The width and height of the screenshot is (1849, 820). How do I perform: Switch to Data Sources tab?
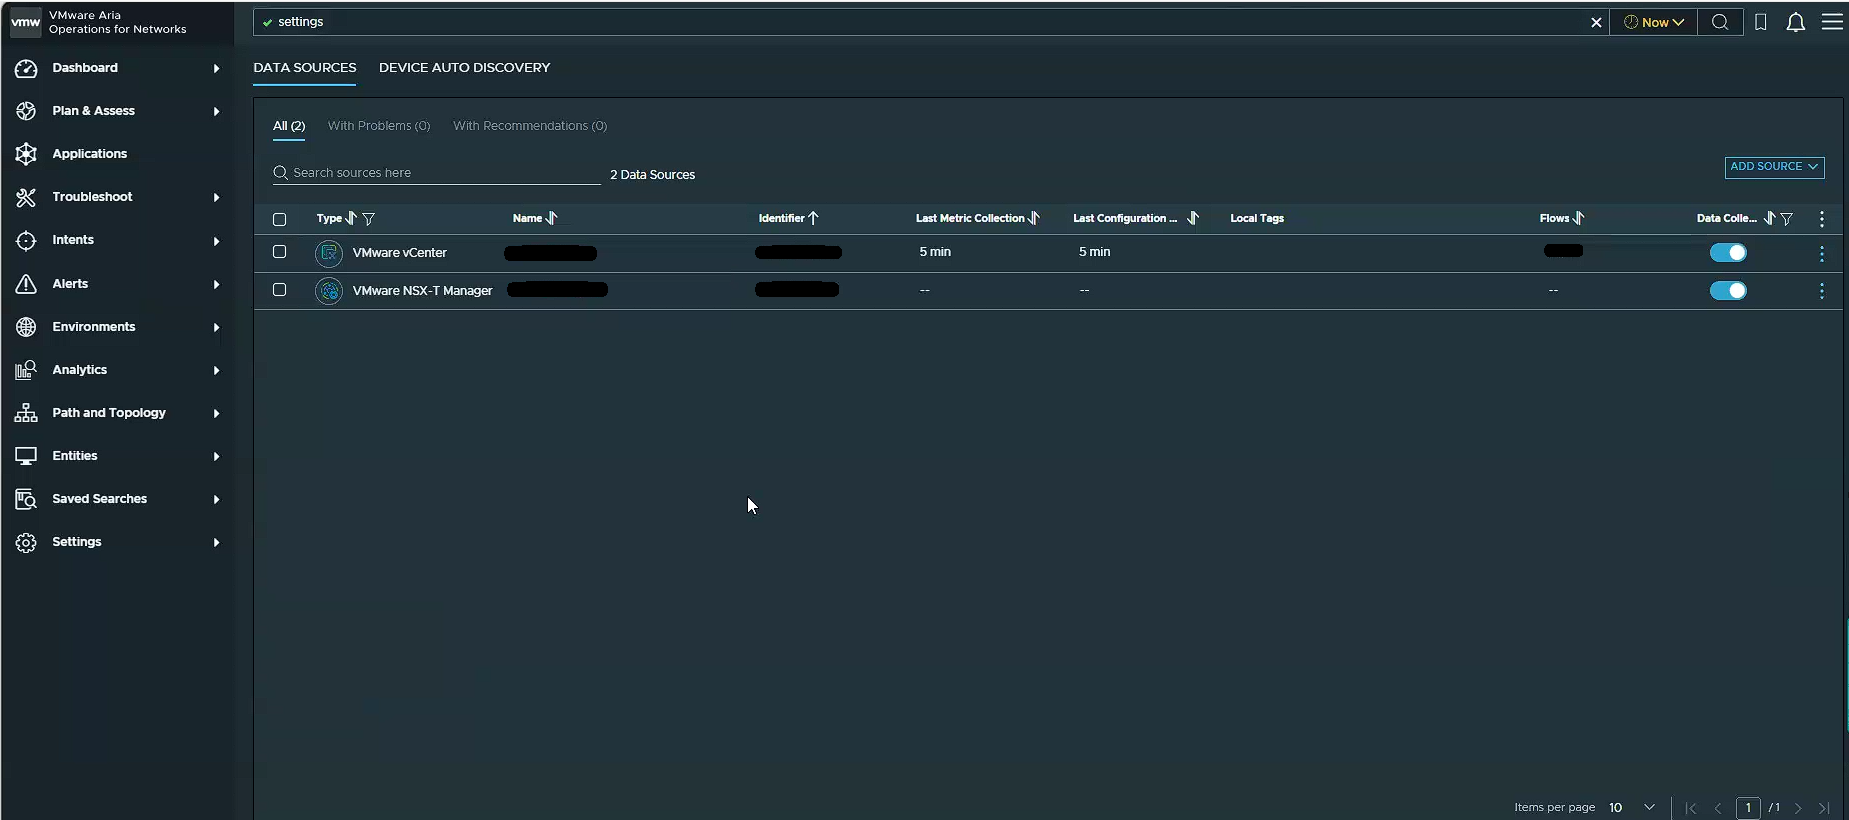click(x=305, y=68)
